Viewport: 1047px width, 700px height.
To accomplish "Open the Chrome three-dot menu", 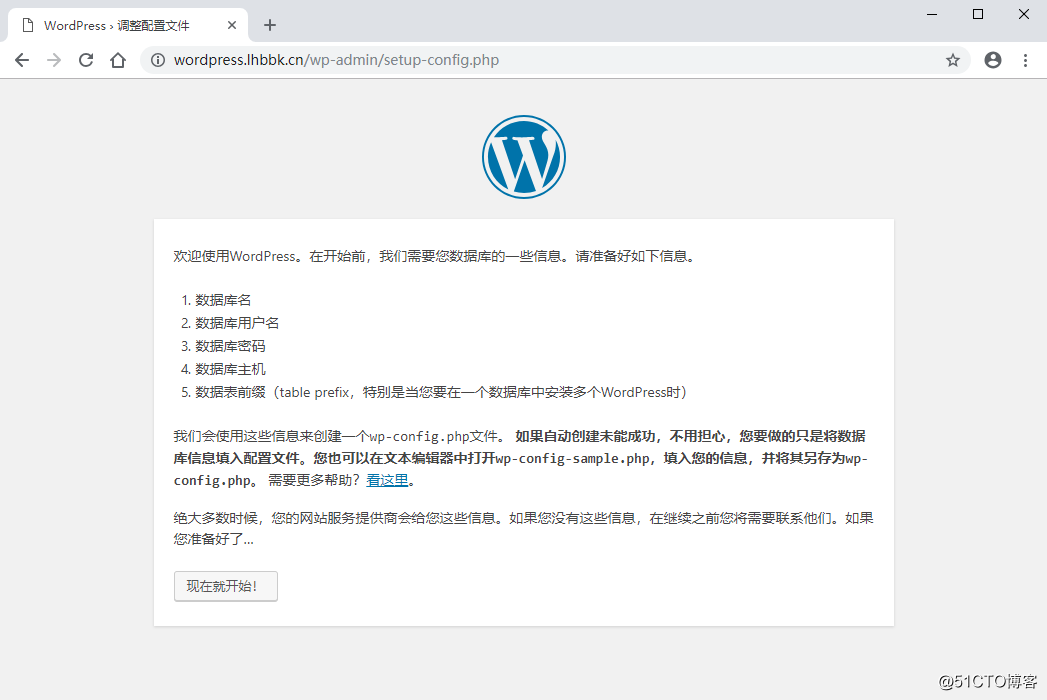I will [1026, 60].
